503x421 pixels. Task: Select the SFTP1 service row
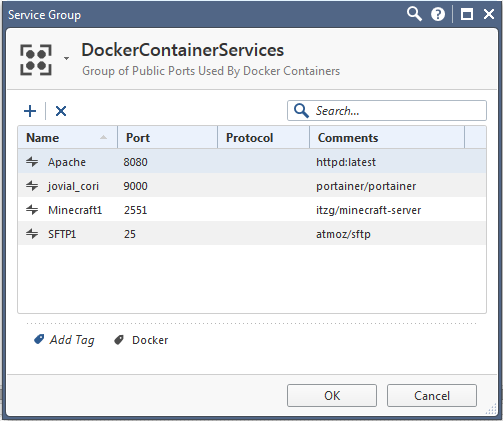tap(252, 234)
